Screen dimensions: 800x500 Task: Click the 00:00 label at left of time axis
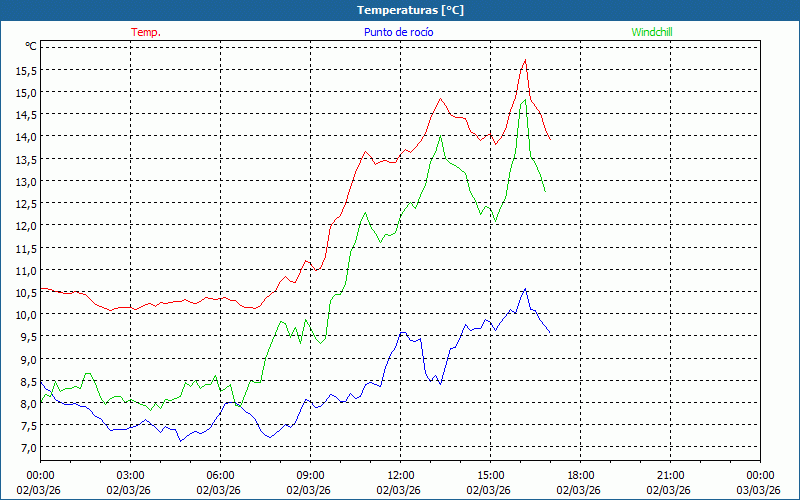click(x=40, y=475)
